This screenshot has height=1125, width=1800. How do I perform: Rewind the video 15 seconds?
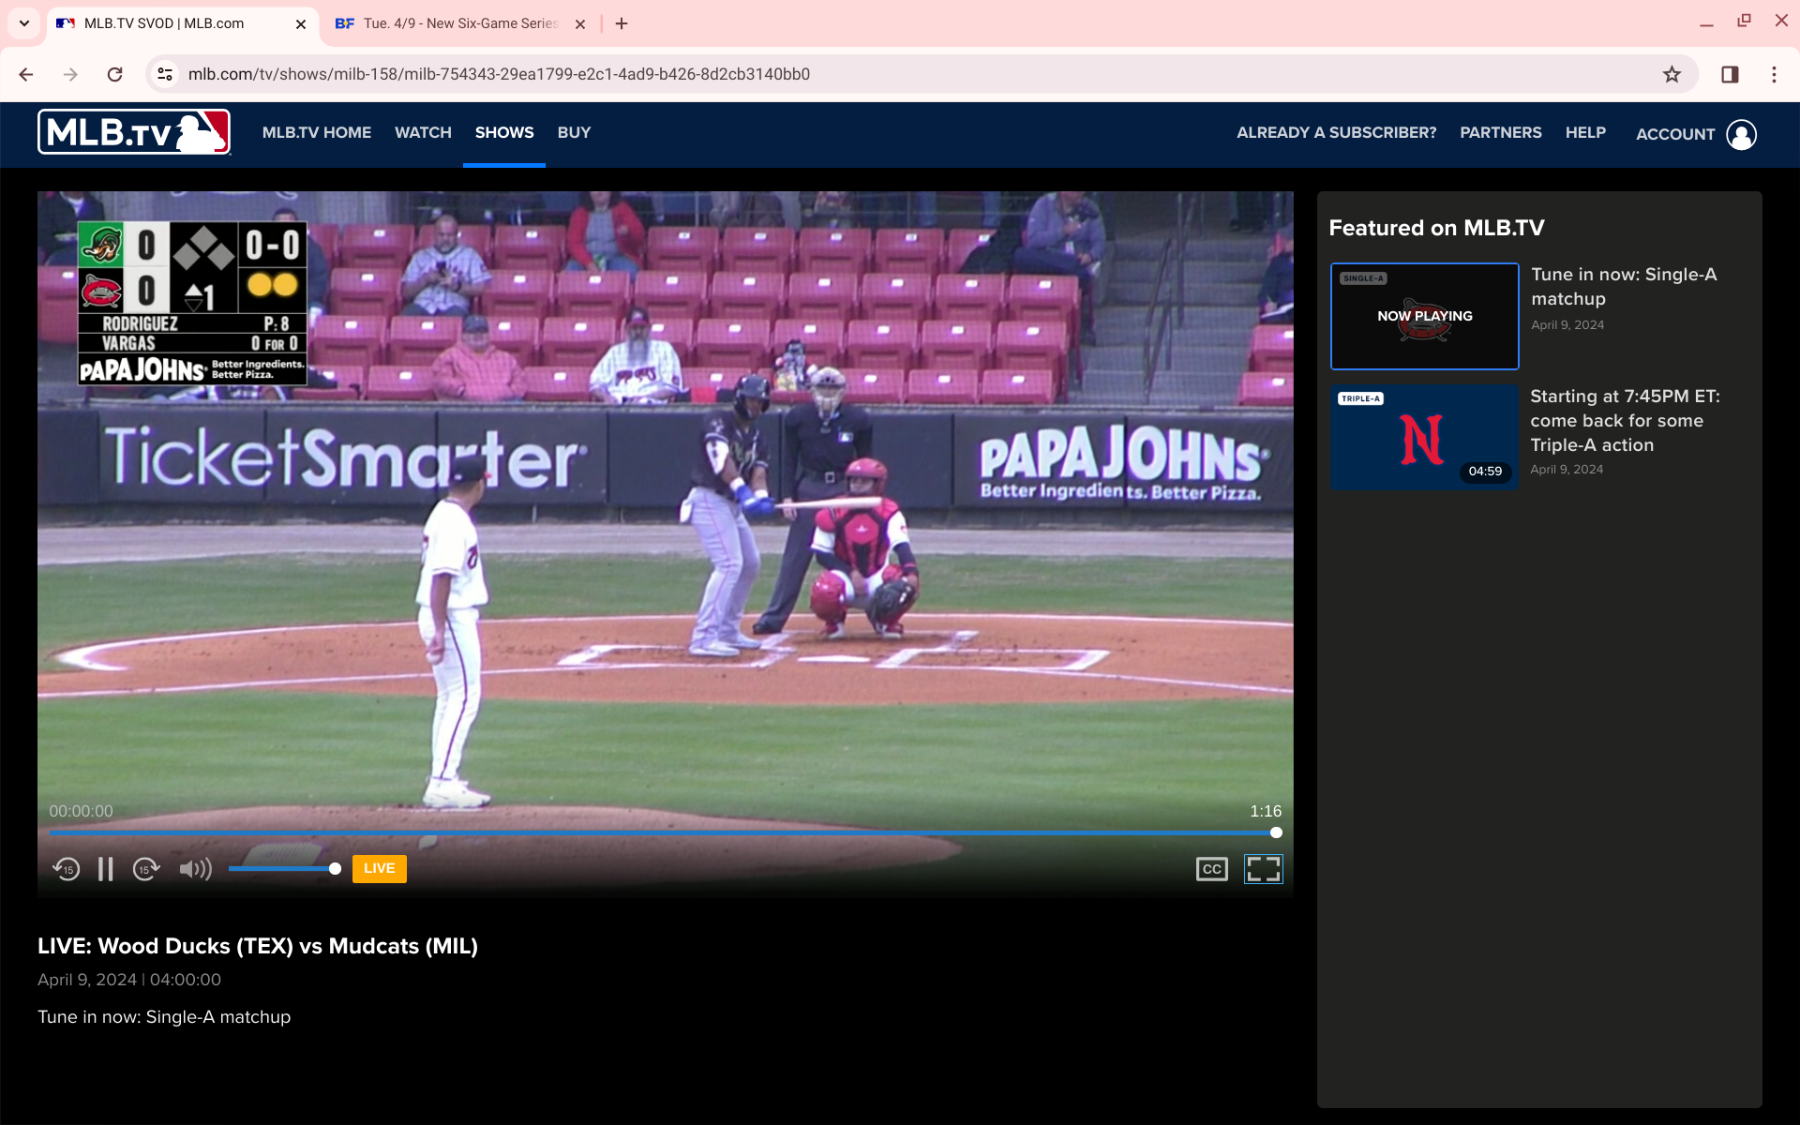click(x=66, y=869)
